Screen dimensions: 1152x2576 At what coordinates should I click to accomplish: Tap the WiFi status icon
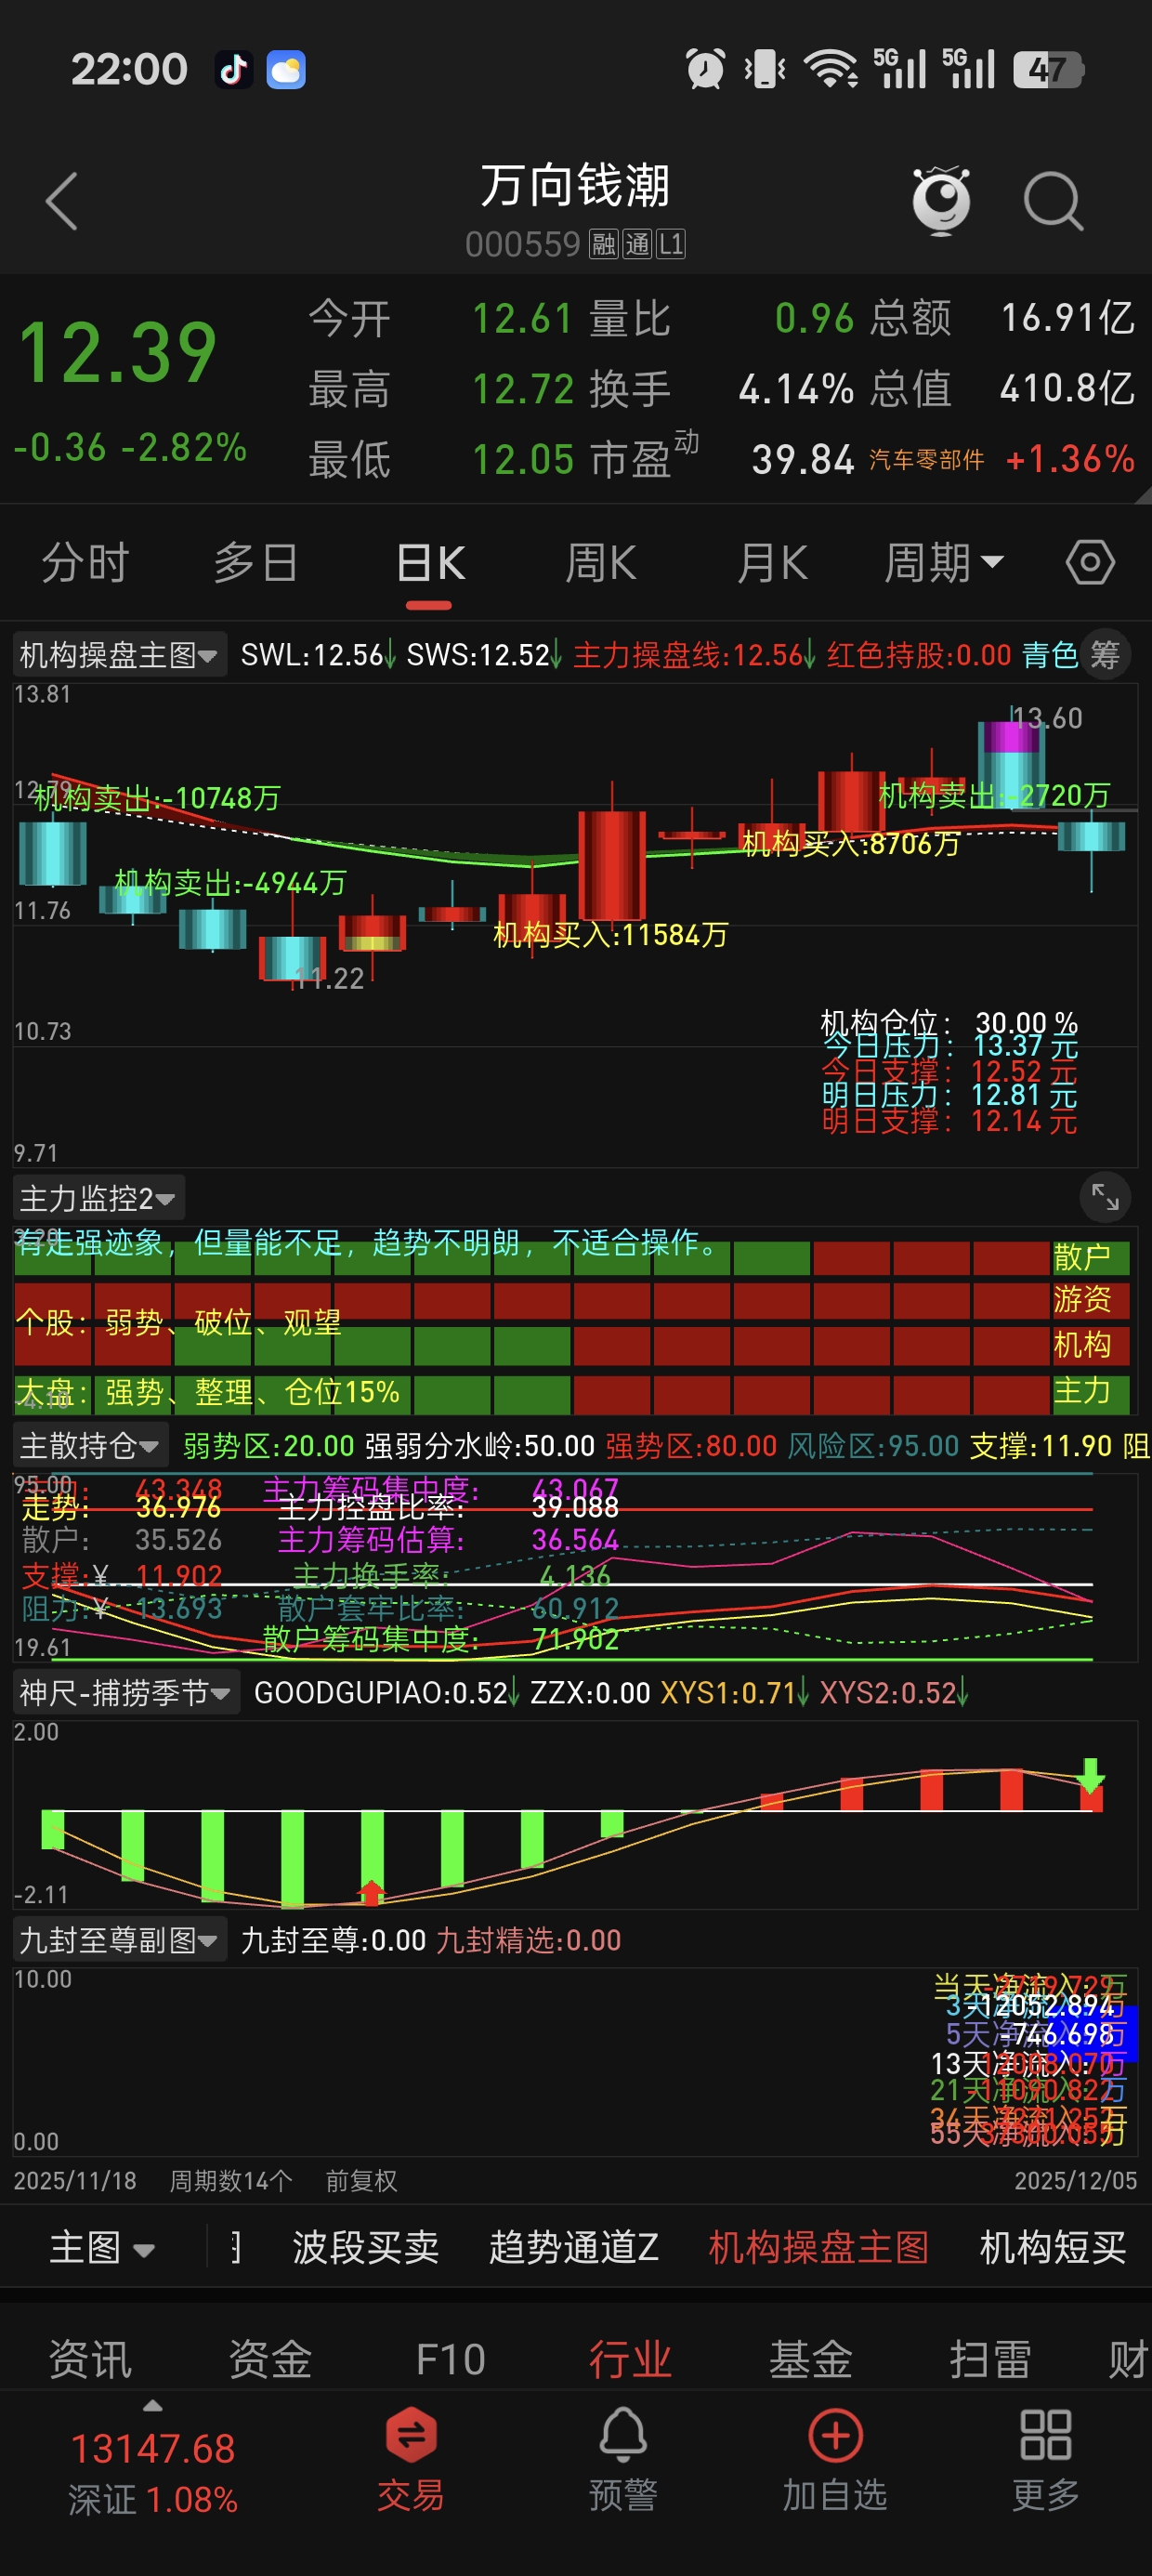pos(831,69)
